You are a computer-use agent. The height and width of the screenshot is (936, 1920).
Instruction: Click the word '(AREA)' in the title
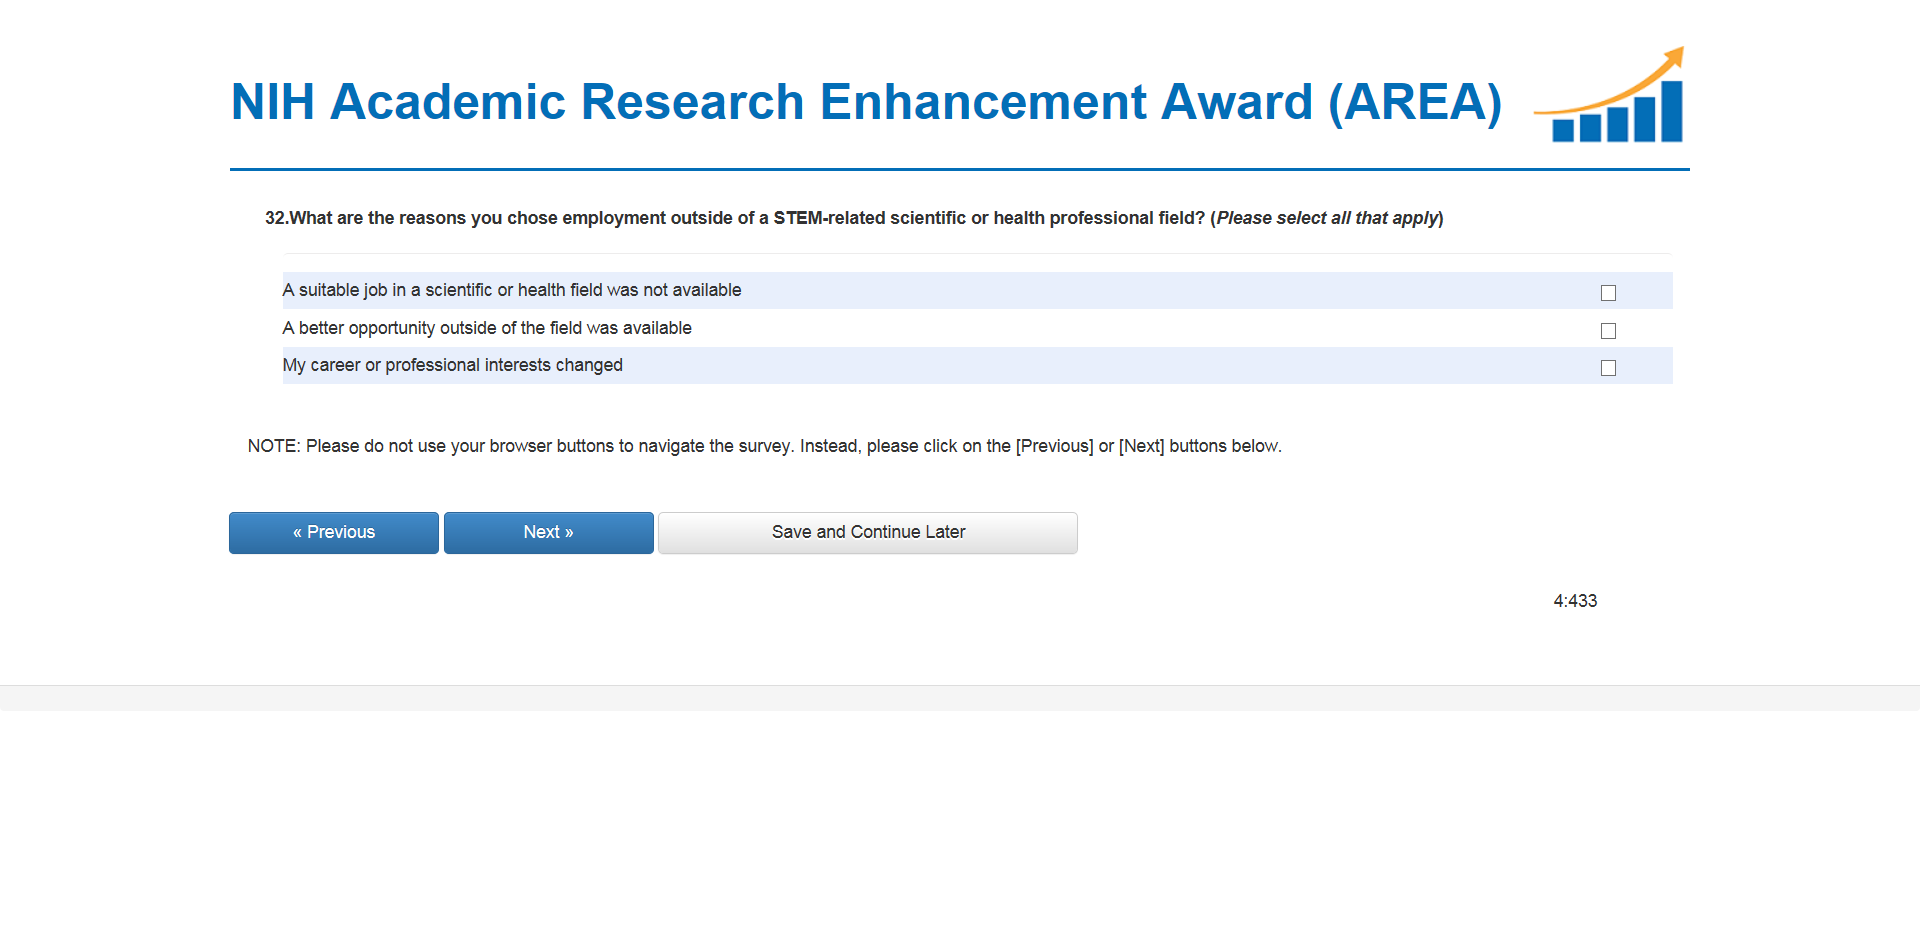pos(1415,102)
